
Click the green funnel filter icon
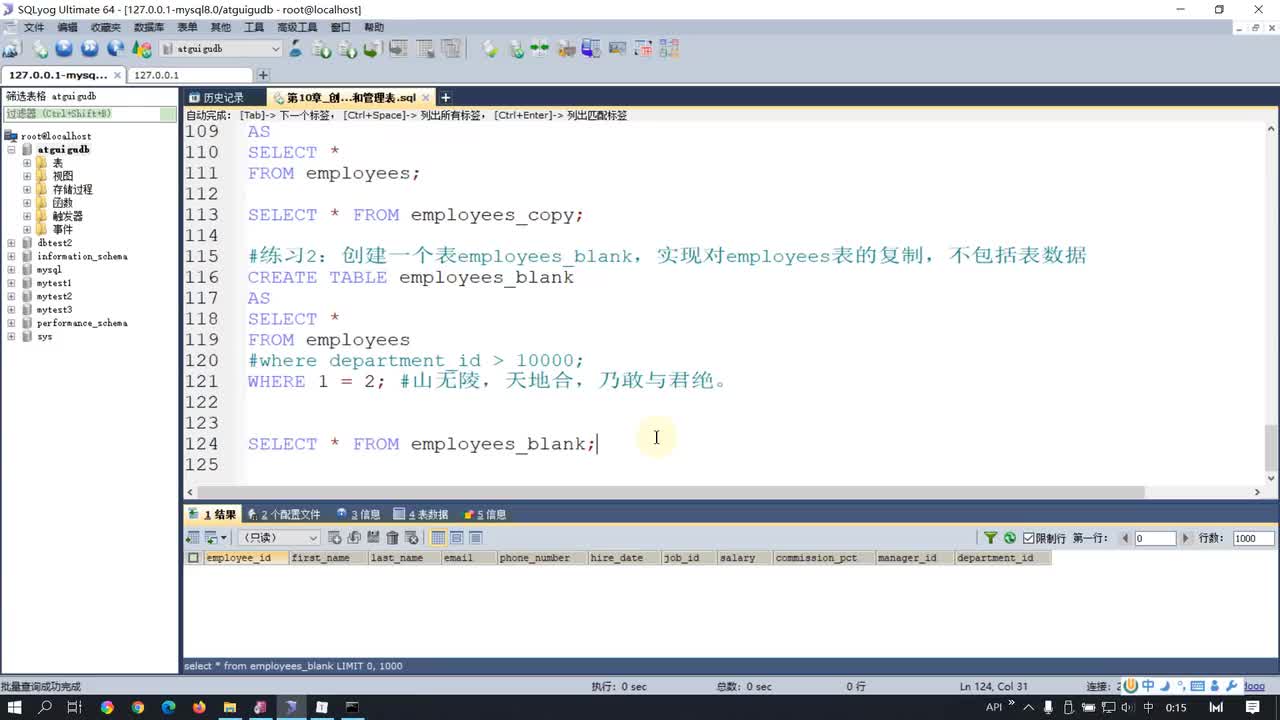pos(990,538)
